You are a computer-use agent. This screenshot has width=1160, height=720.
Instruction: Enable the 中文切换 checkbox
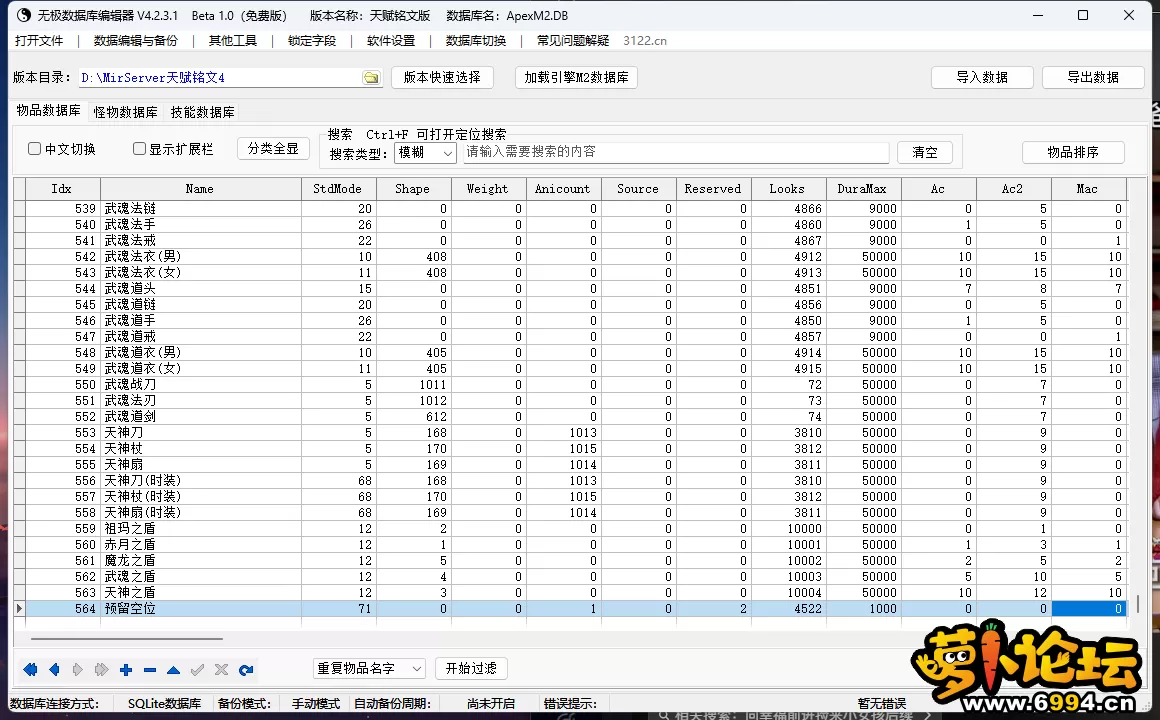click(35, 149)
